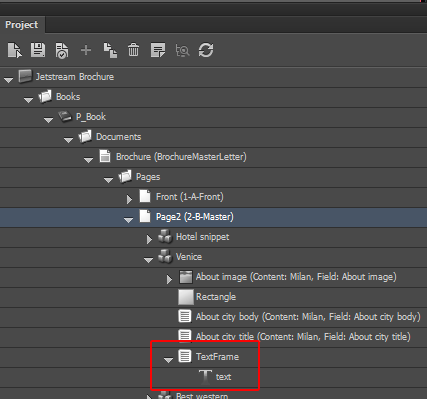Image resolution: width=427 pixels, height=399 pixels.
Task: Collapse the Jetstream Brochure root node
Action: (x=8, y=80)
